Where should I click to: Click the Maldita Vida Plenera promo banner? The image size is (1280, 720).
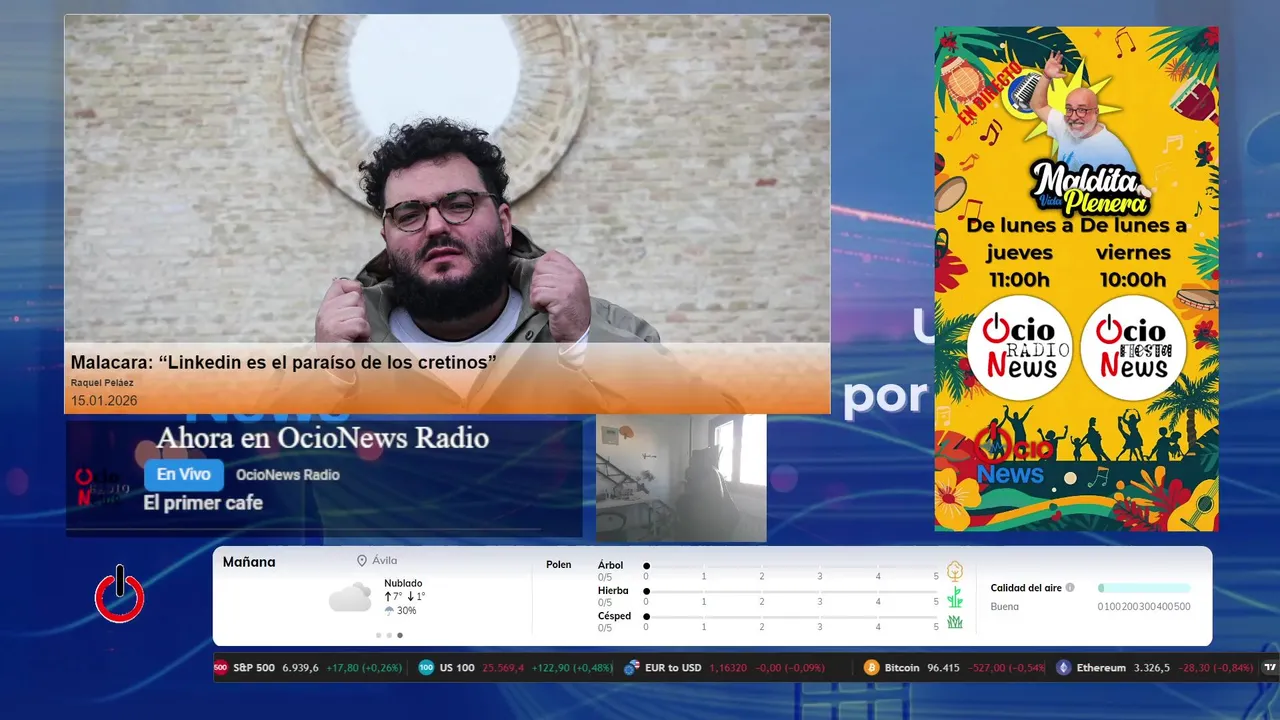1076,279
